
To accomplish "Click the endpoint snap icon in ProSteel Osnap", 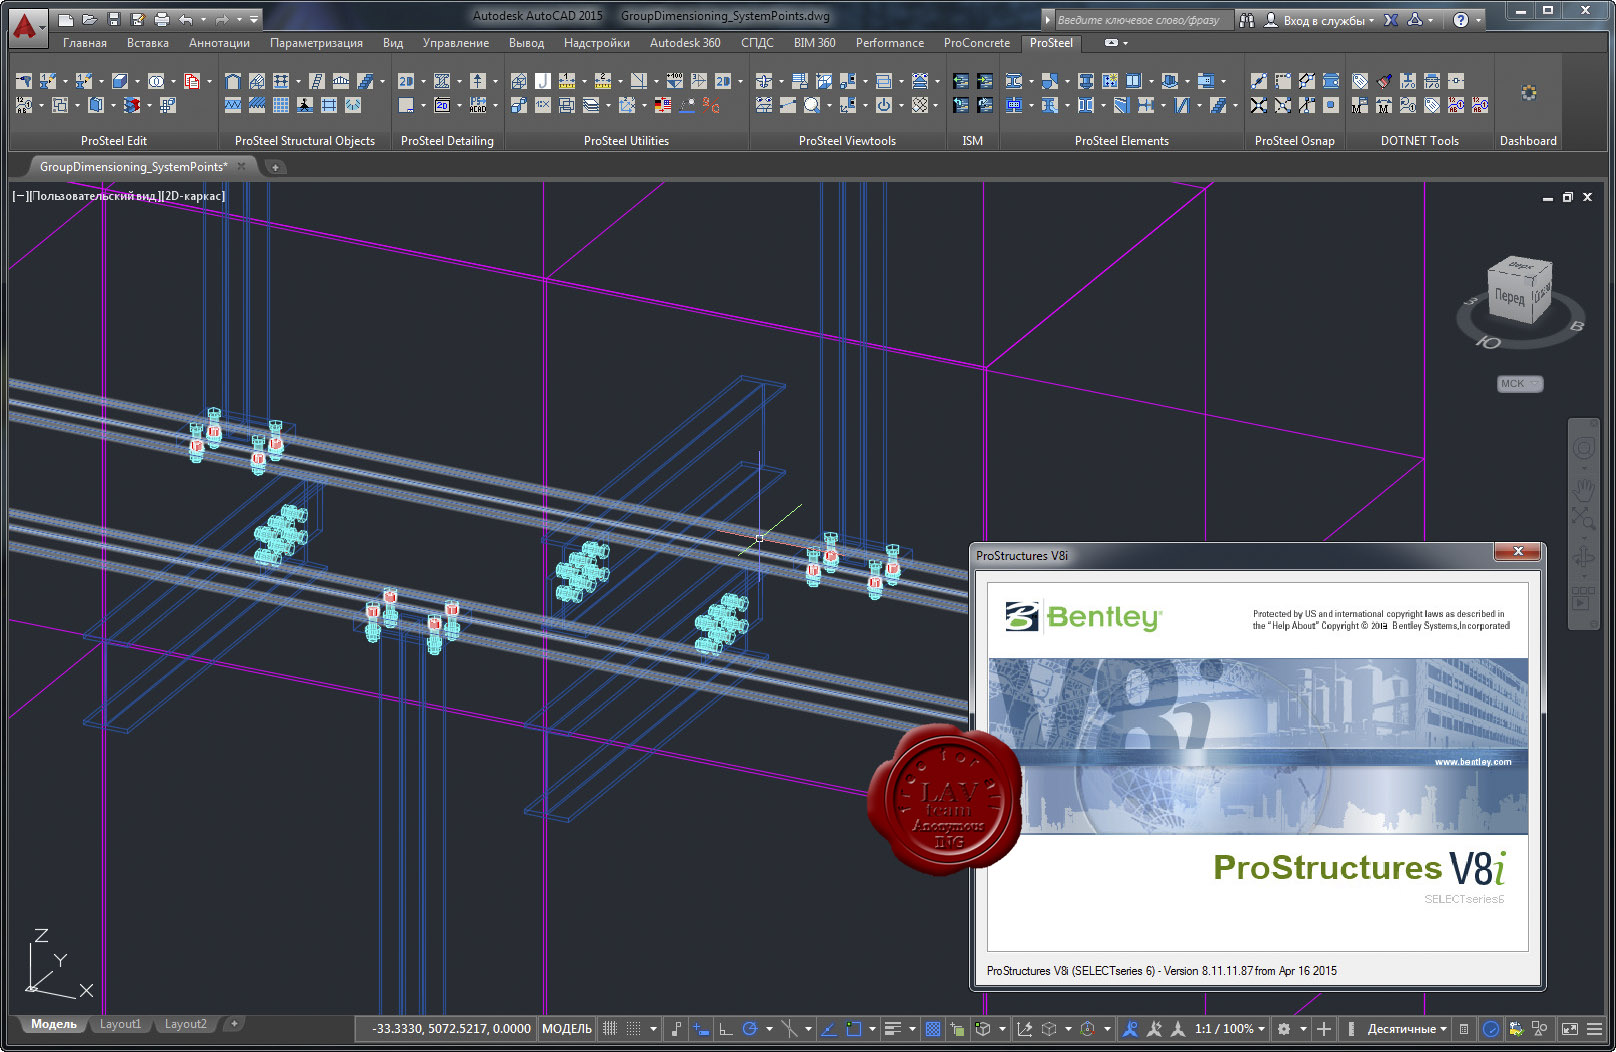I will (x=1259, y=81).
